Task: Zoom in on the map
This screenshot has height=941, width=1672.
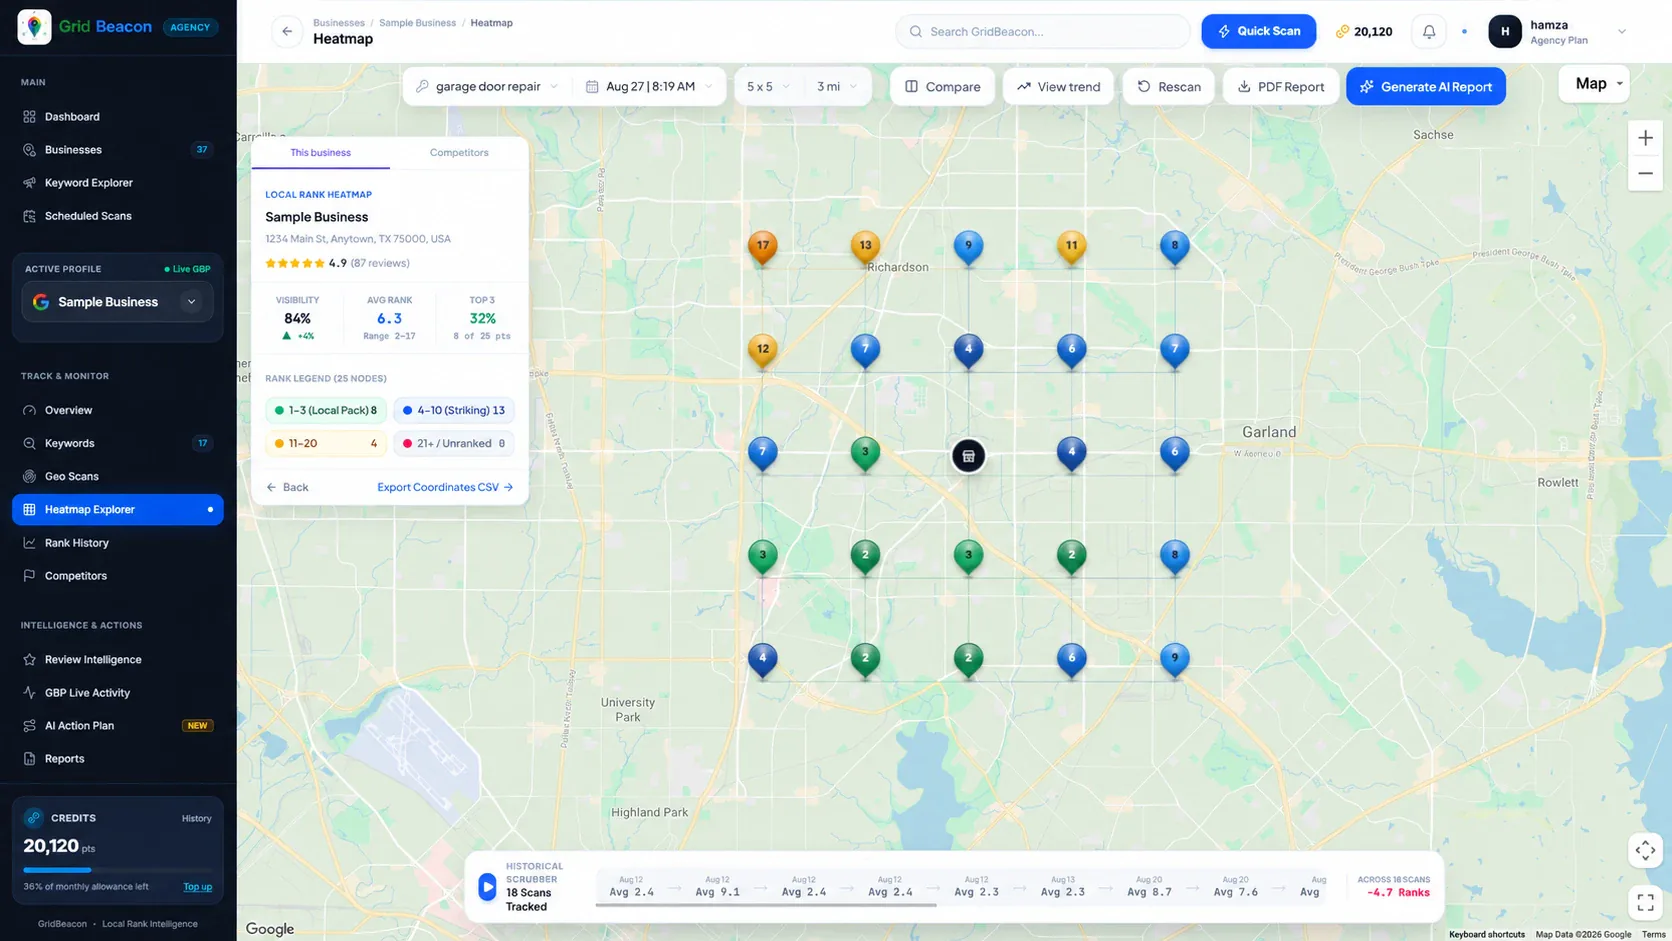Action: (1645, 139)
